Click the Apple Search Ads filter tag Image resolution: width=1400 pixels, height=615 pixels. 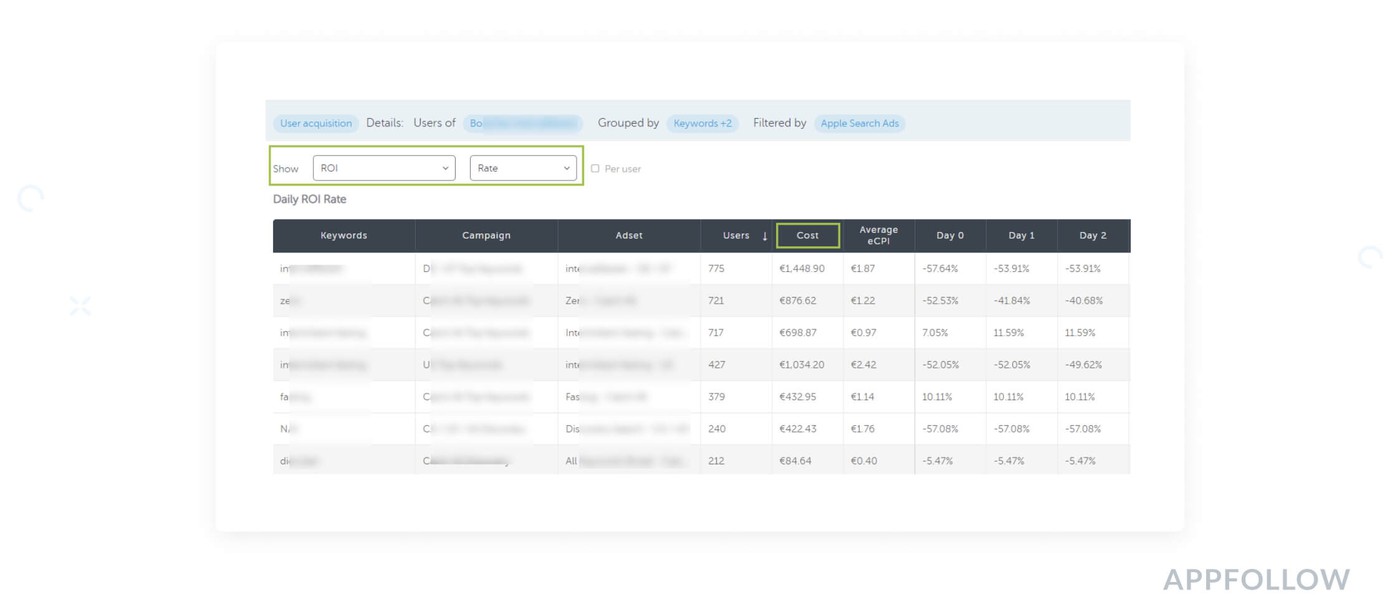[859, 124]
